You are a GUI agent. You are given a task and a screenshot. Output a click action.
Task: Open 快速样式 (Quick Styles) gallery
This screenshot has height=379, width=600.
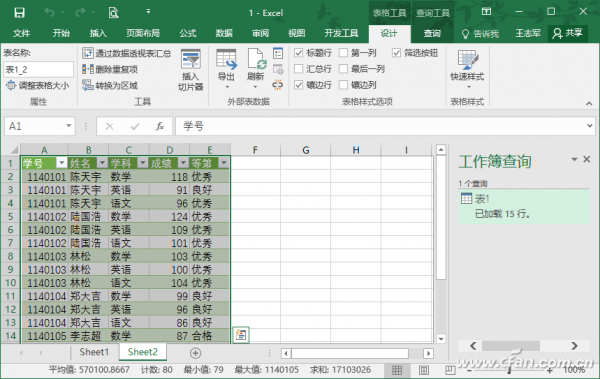(467, 69)
